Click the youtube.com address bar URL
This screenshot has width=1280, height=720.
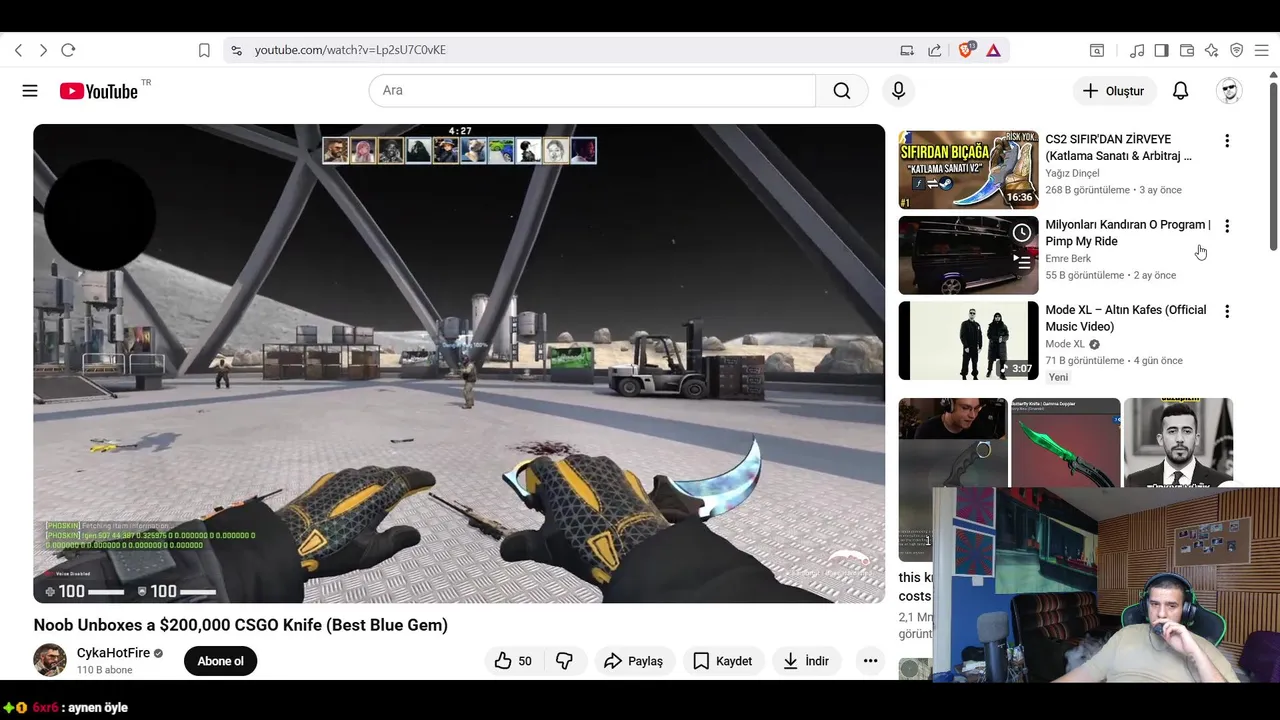tap(350, 50)
